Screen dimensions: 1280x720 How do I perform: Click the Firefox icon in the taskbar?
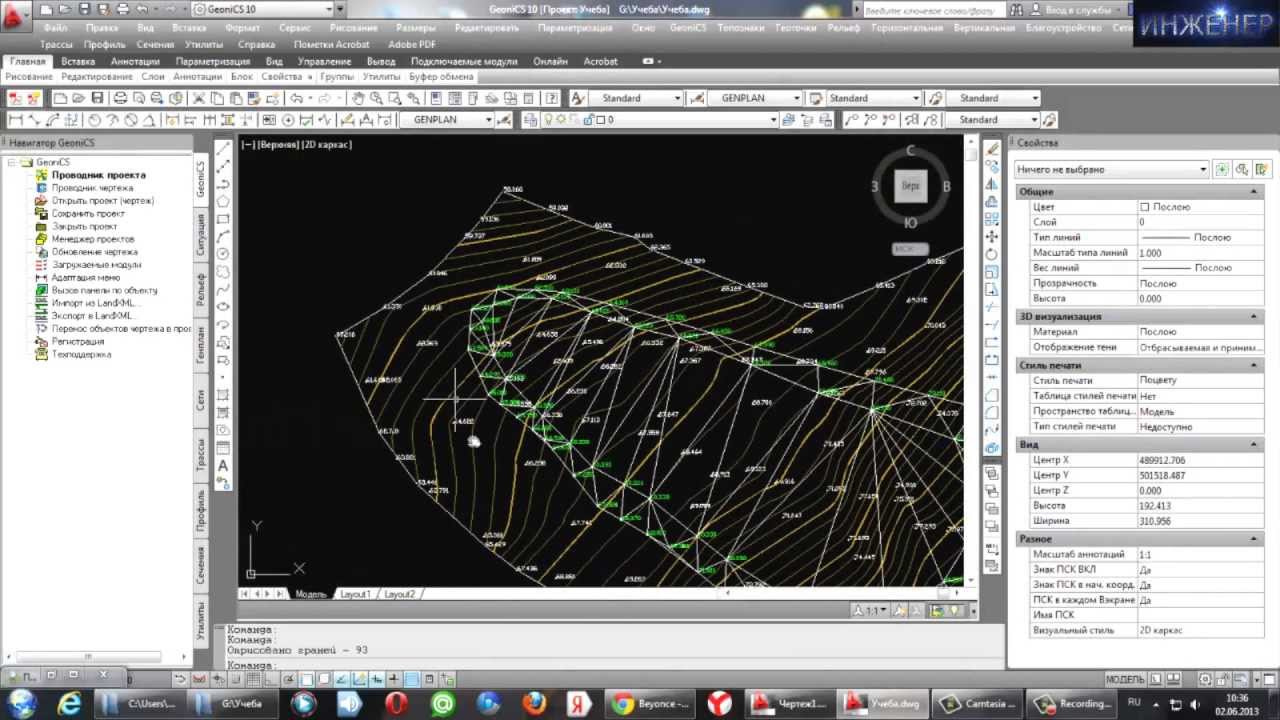[x=534, y=703]
